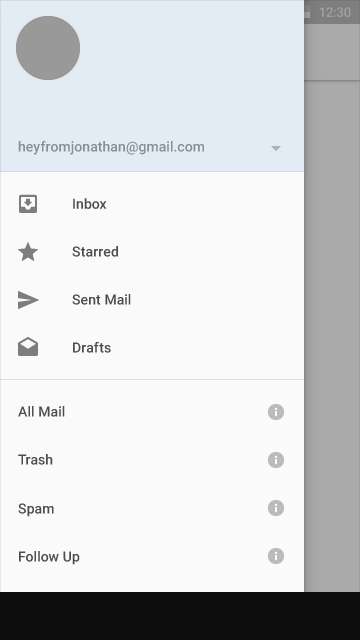Open the Trash label

[36, 460]
